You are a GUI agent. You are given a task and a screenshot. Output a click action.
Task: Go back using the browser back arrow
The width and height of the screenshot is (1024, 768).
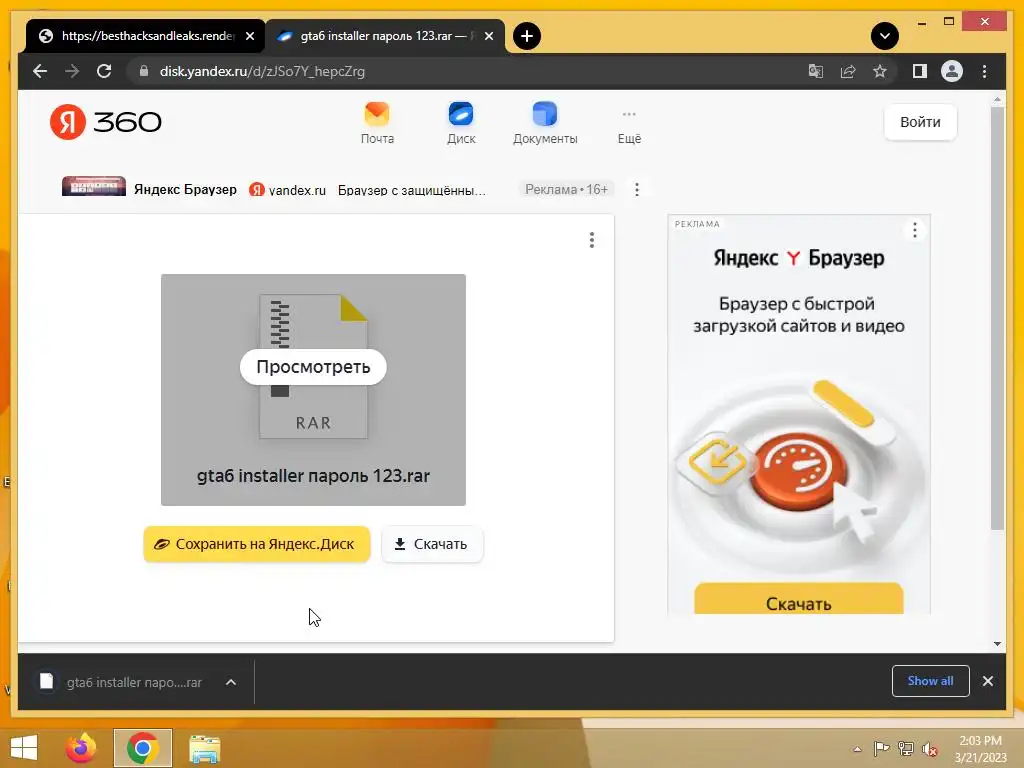click(x=40, y=71)
